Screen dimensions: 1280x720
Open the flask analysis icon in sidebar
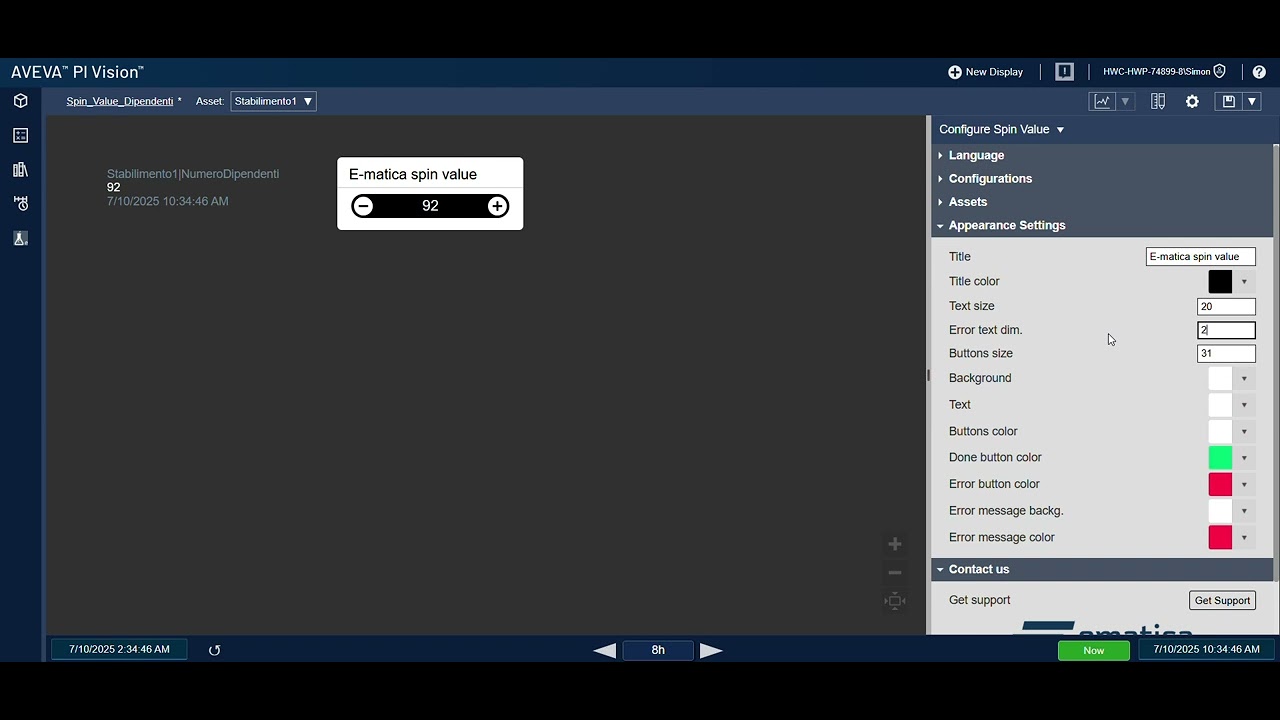pyautogui.click(x=20, y=238)
